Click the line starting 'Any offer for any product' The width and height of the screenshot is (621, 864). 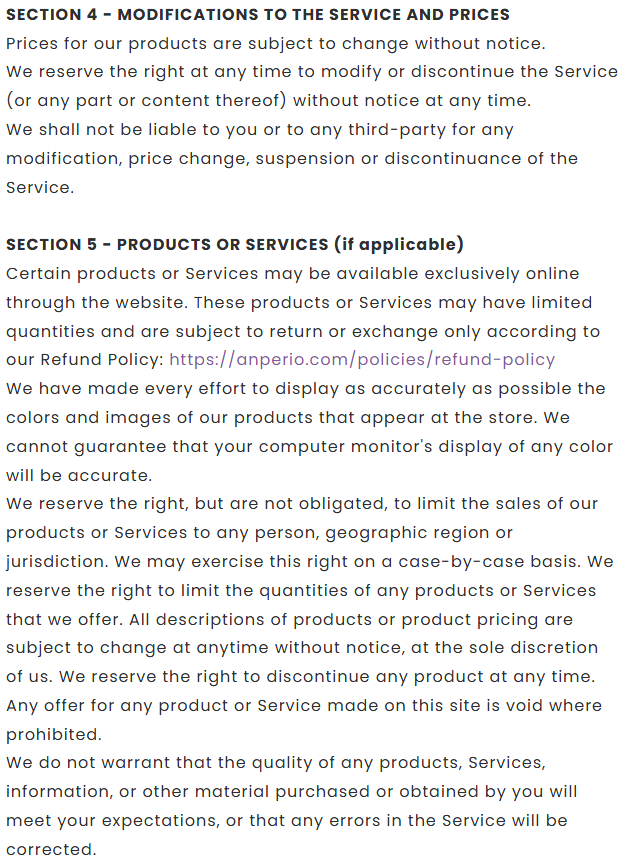click(304, 706)
